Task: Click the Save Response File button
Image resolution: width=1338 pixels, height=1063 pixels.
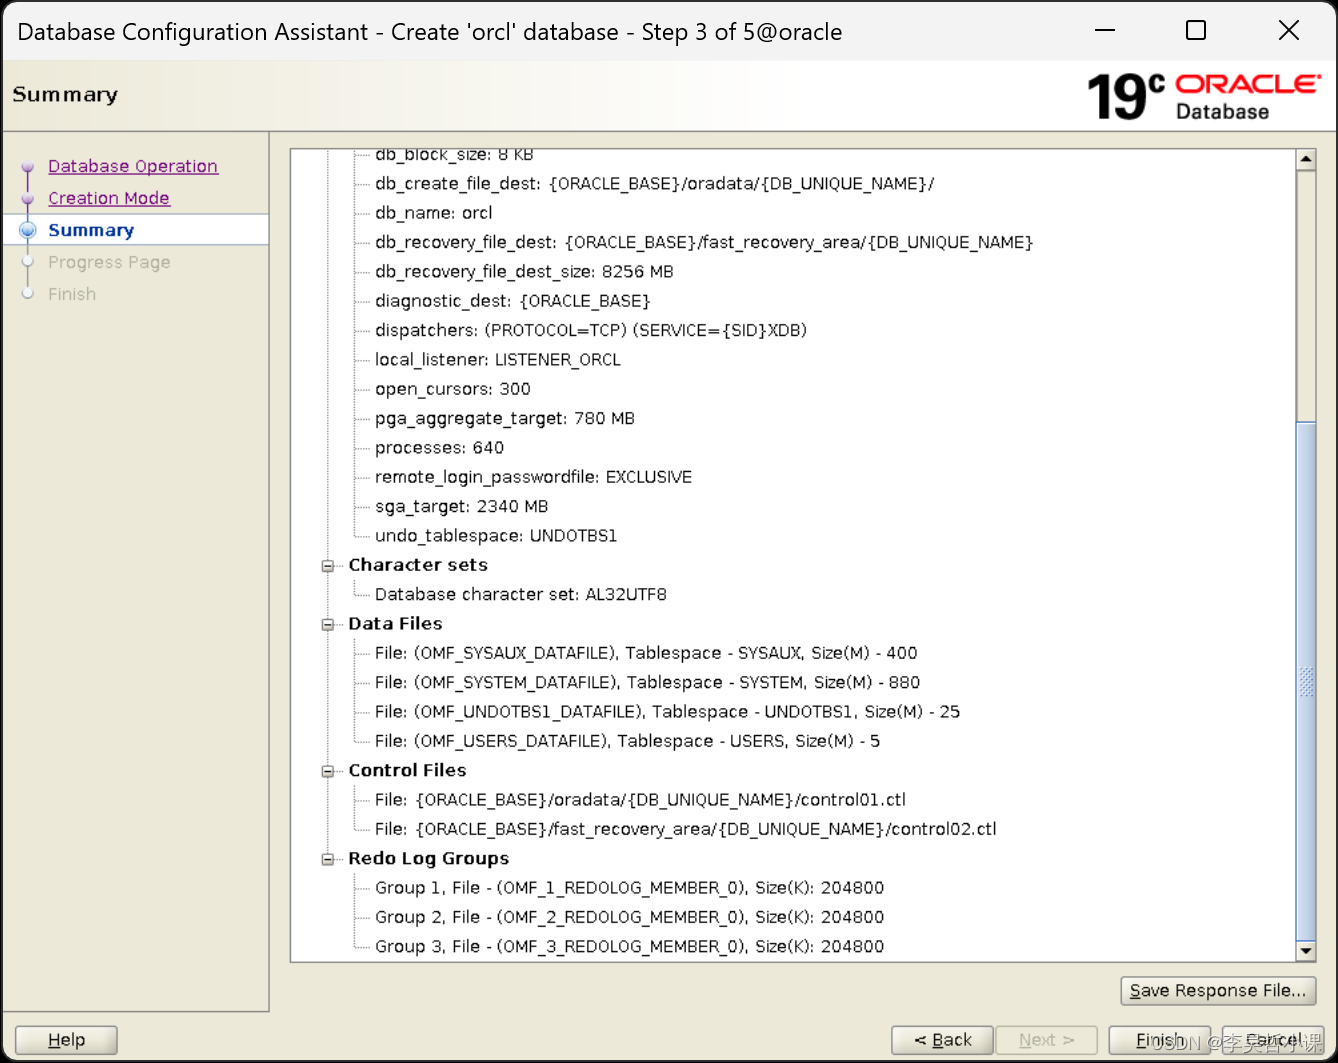Action: pyautogui.click(x=1218, y=990)
